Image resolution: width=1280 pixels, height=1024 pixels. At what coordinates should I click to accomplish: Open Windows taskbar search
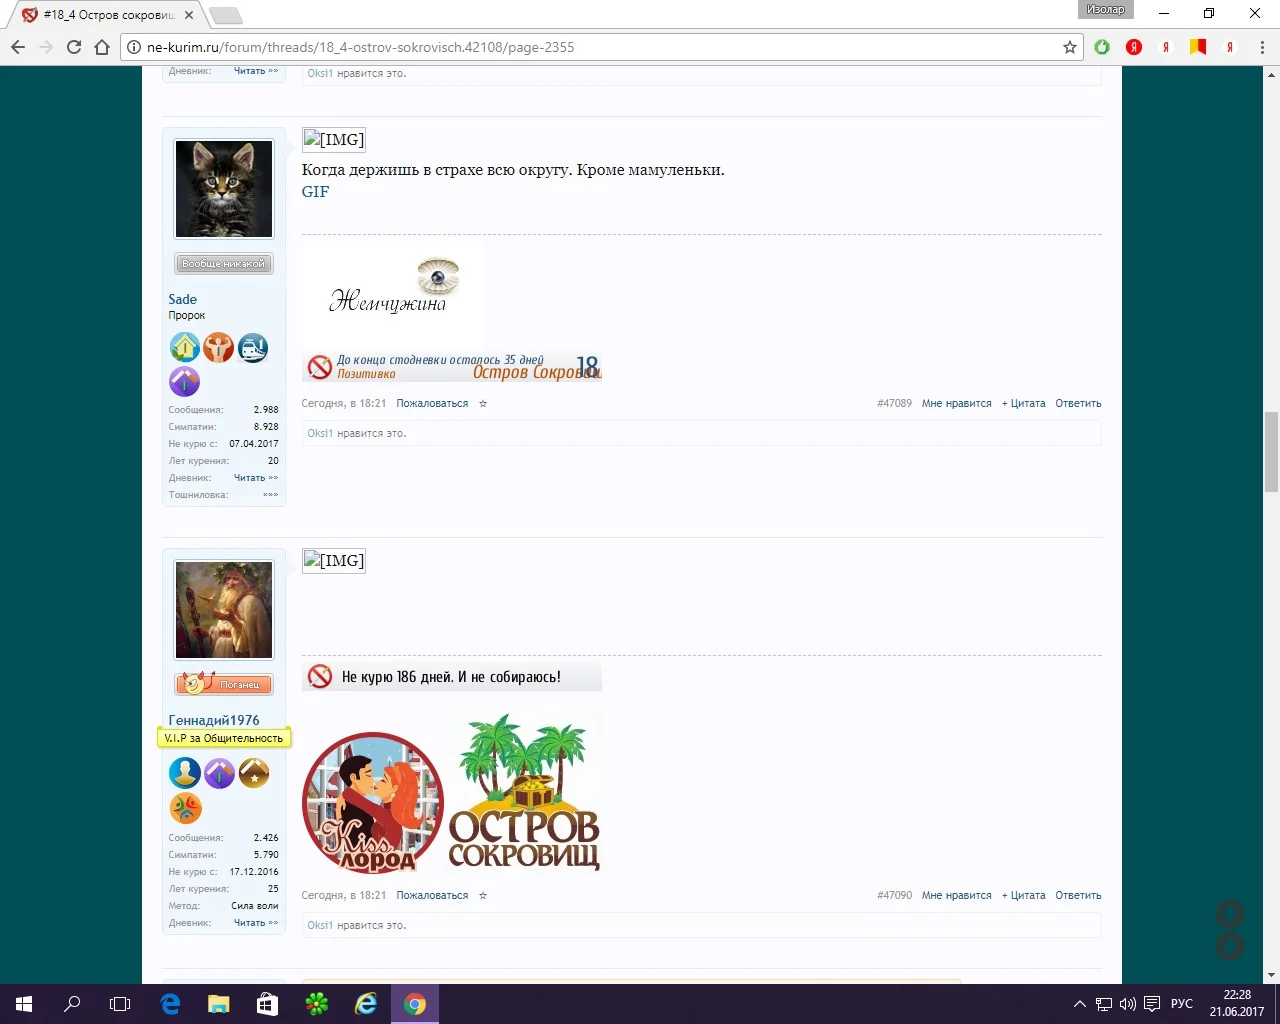point(72,1004)
